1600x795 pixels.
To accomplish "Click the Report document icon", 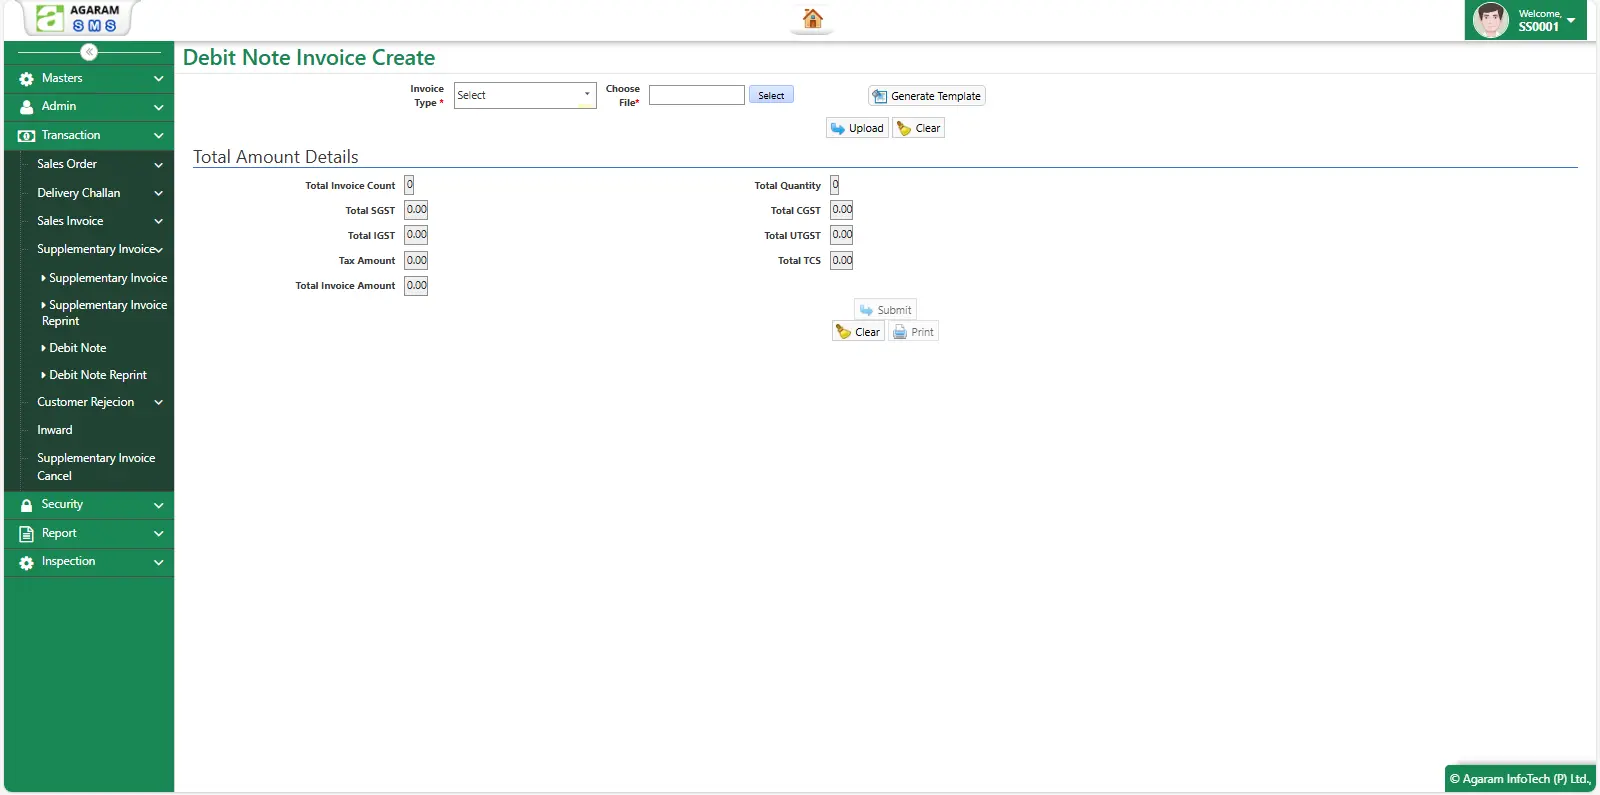I will (x=27, y=534).
